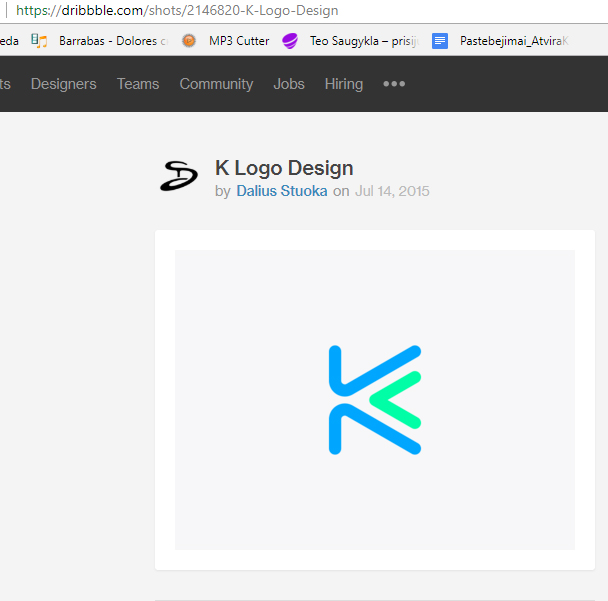The height and width of the screenshot is (601, 608).
Task: Select Jobs in the navigation bar
Action: [x=289, y=84]
